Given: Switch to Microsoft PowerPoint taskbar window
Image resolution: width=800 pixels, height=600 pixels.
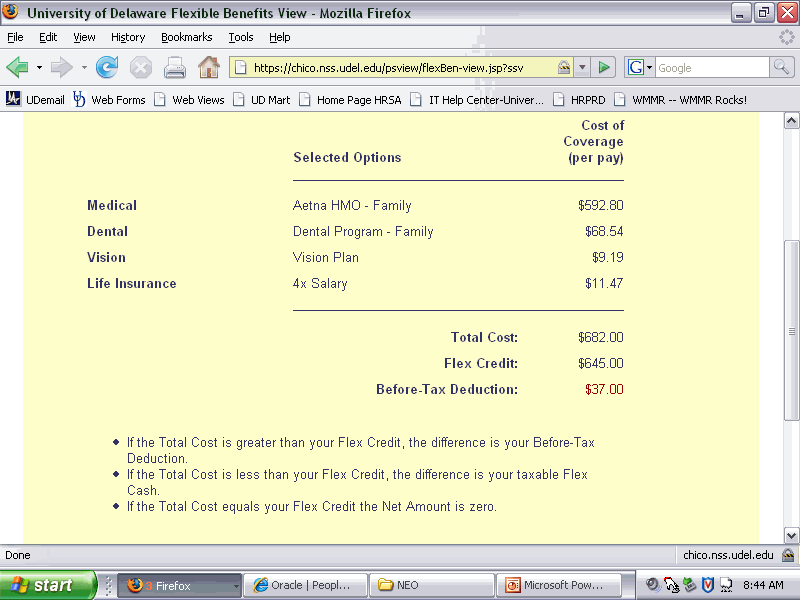Looking at the screenshot, I should point(560,585).
